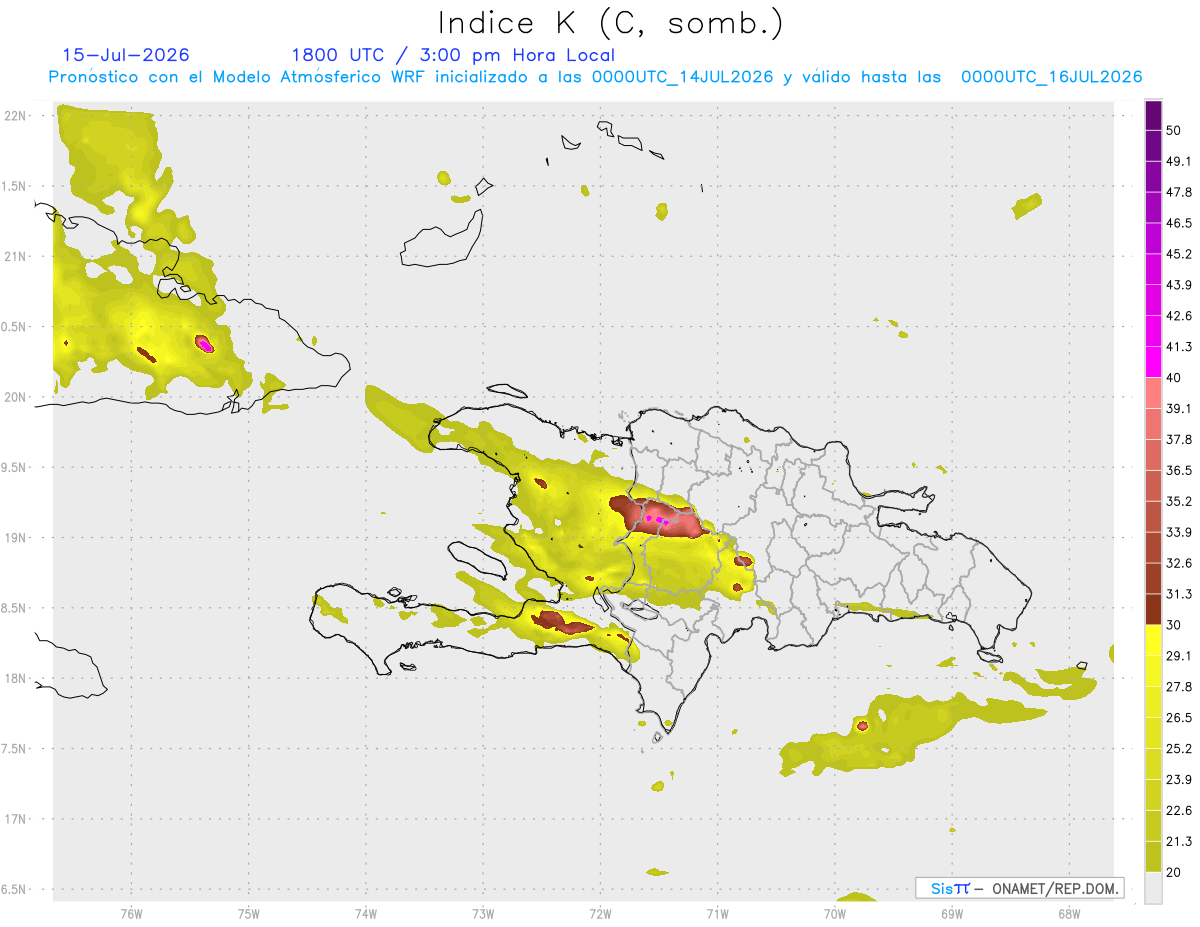Click the "75W" longitude label
Image resolution: width=1200 pixels, height=927 pixels.
click(249, 913)
